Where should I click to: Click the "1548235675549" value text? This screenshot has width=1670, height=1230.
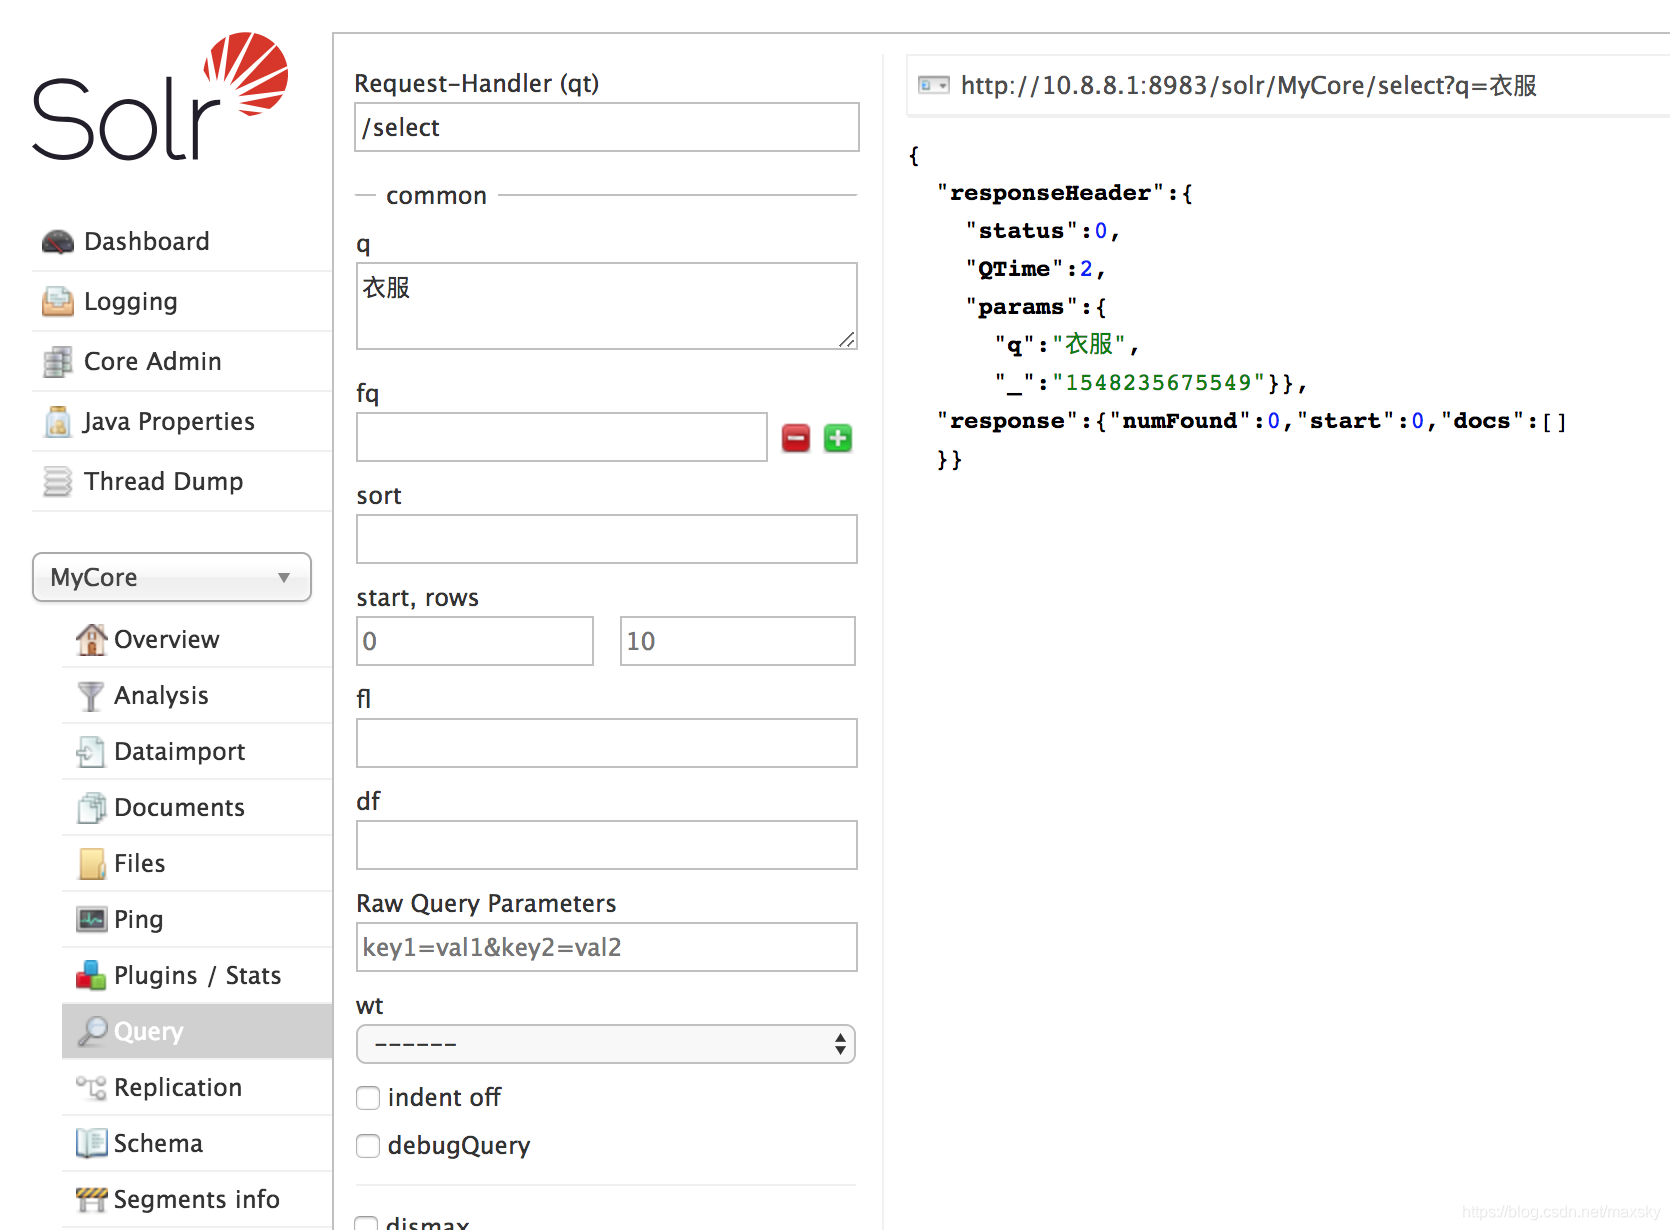point(1159,383)
